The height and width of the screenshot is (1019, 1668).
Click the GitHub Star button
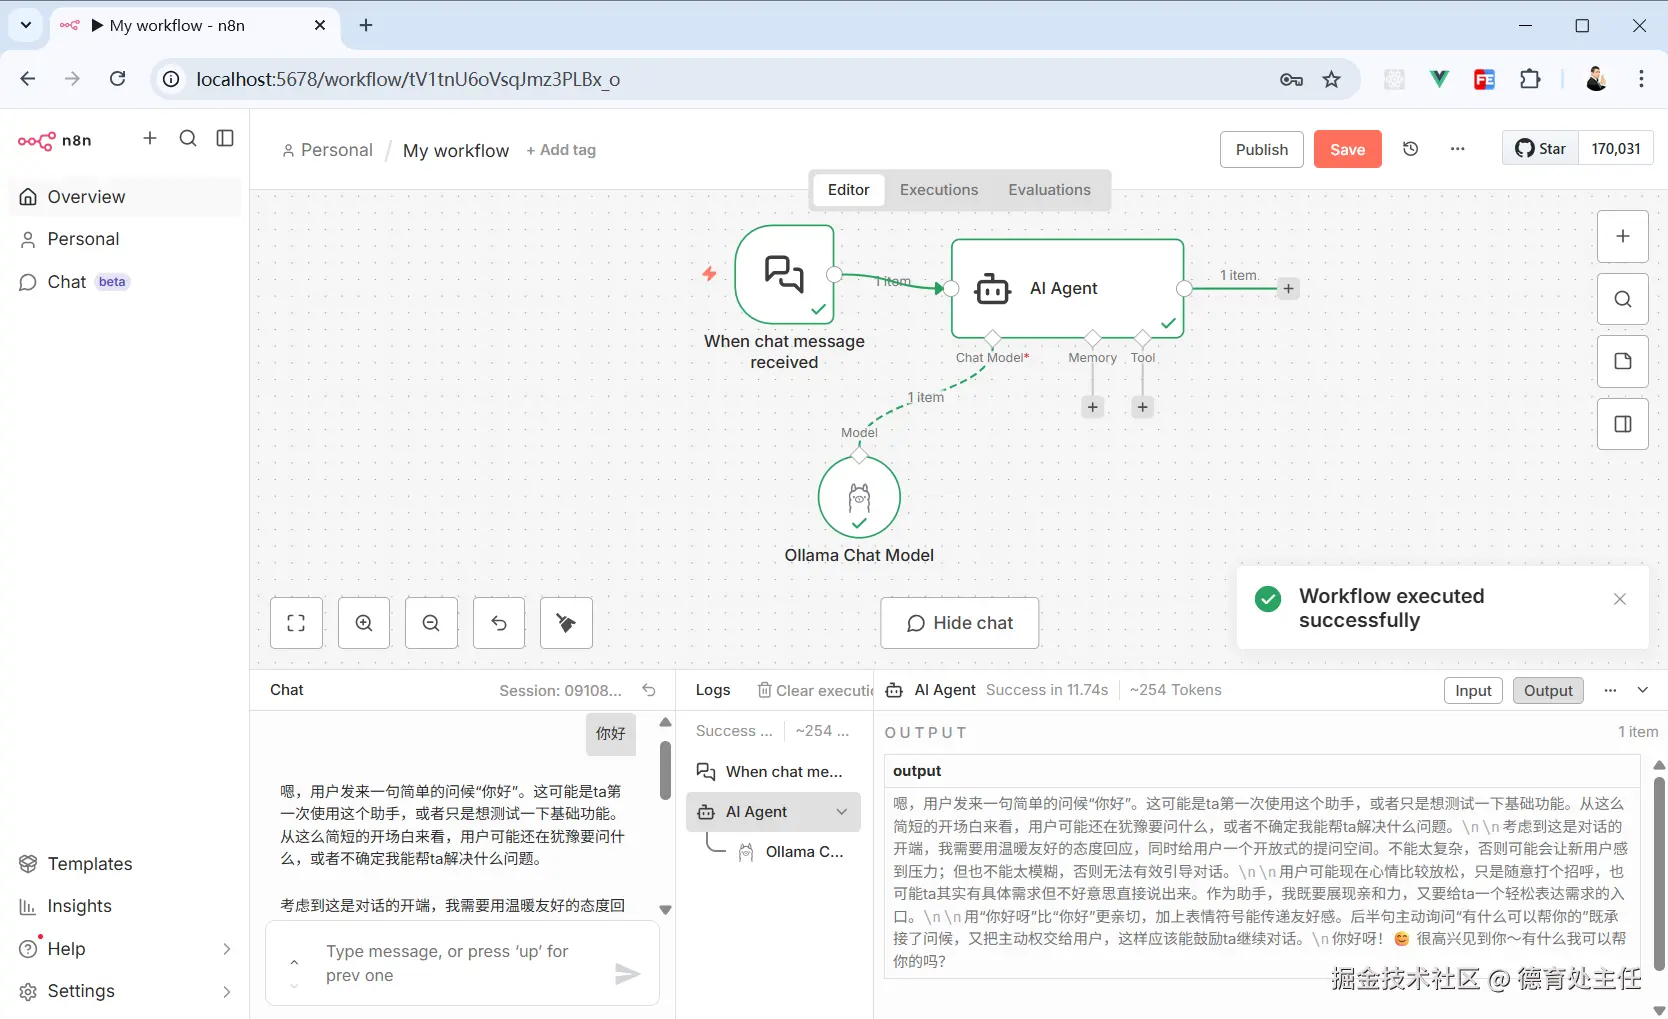click(1540, 148)
